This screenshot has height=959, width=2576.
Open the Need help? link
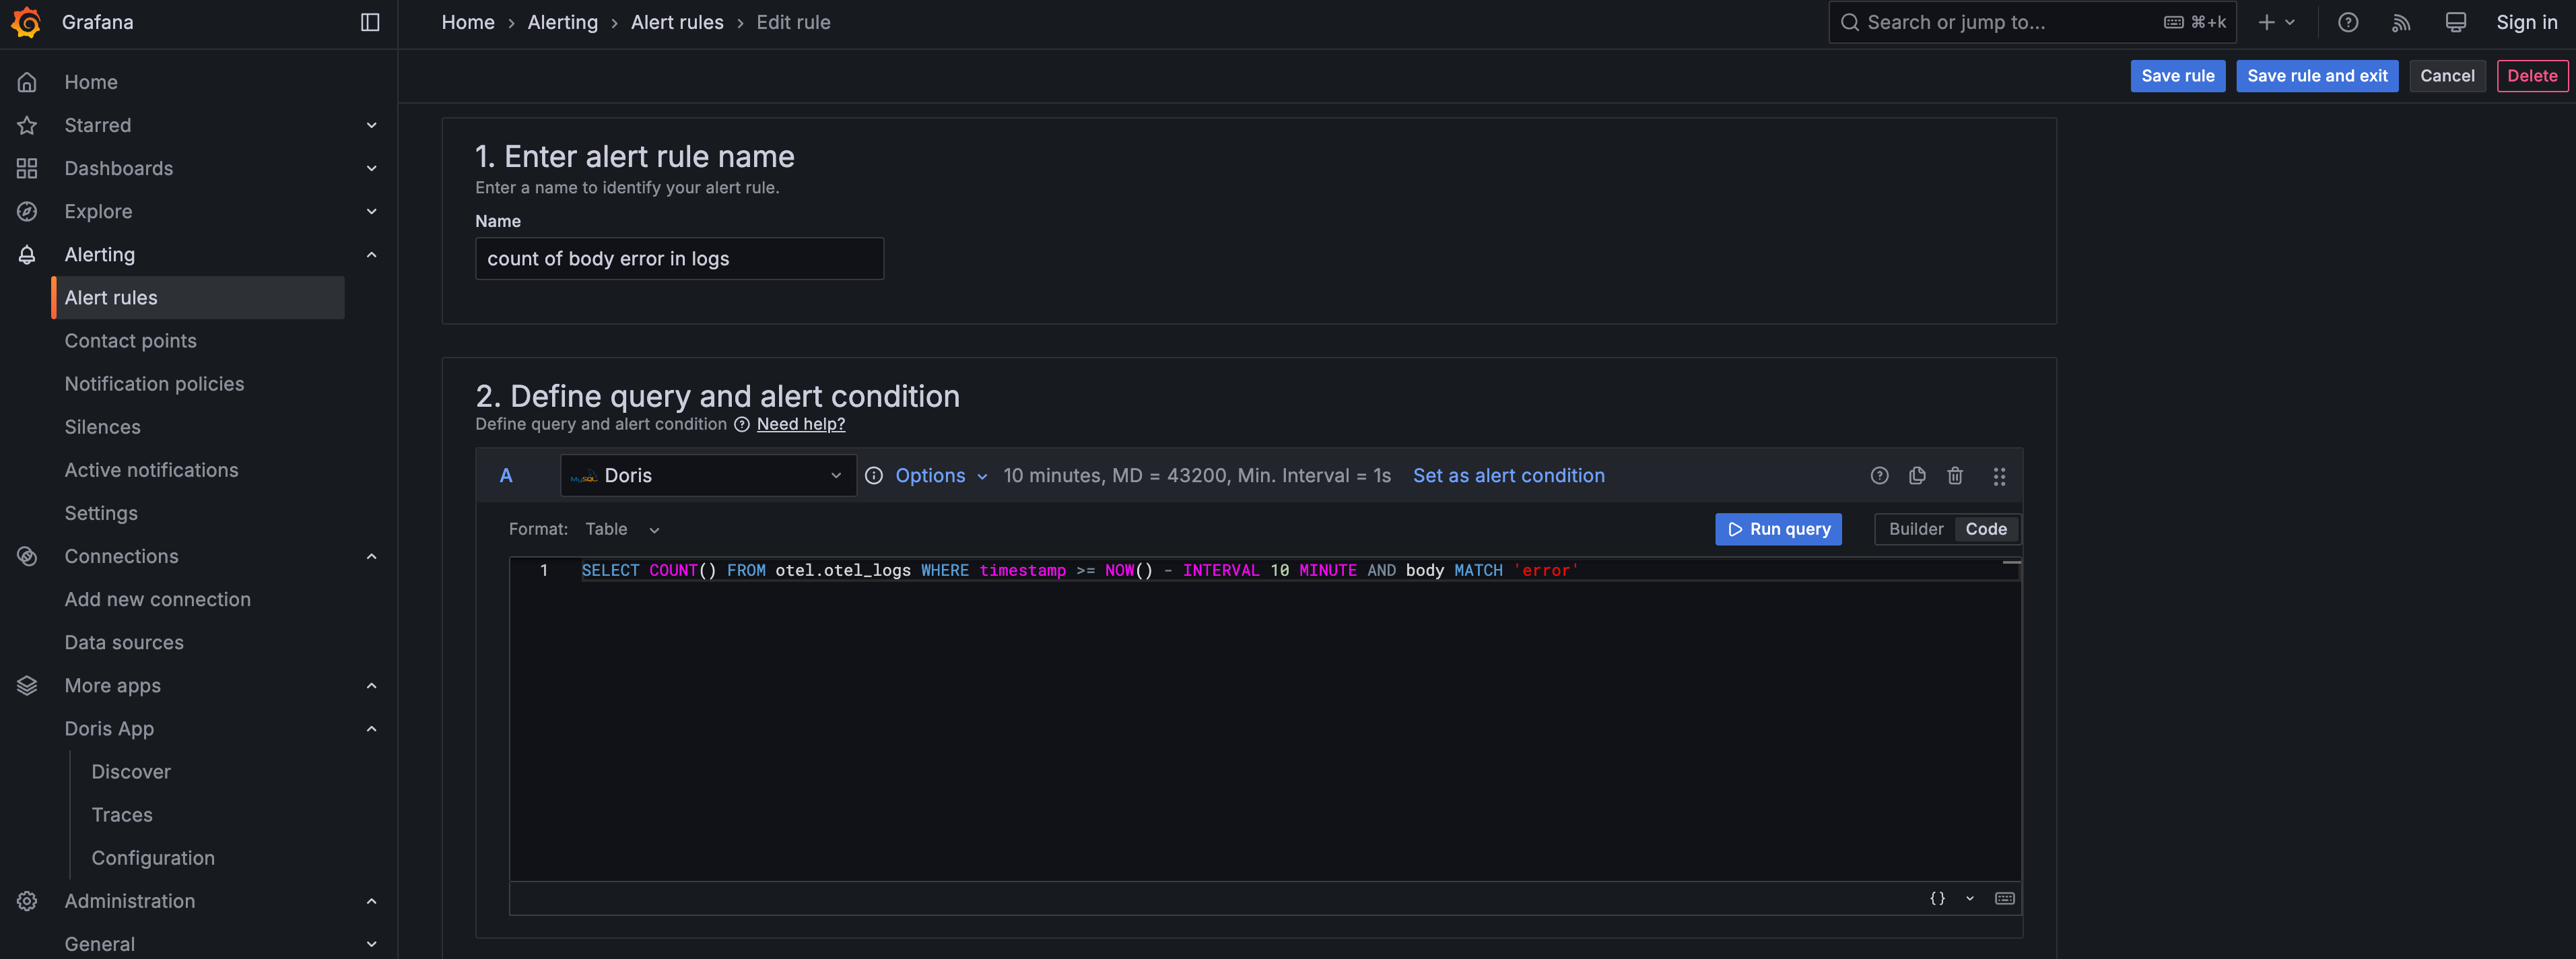point(801,424)
